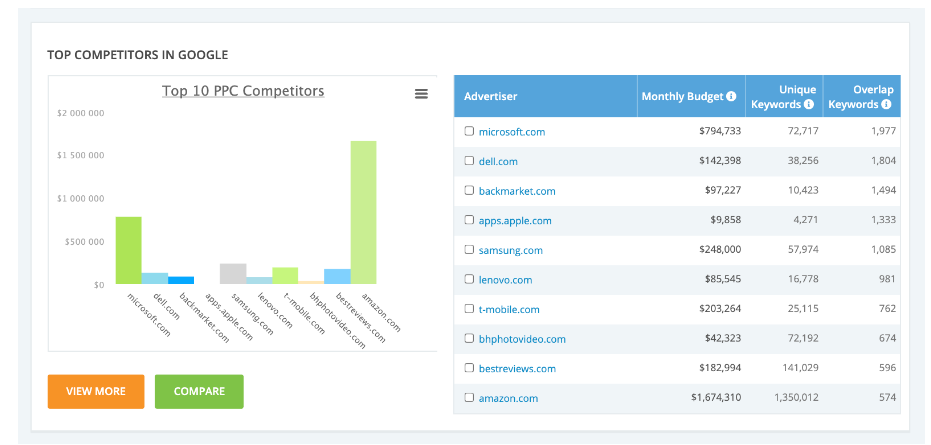931x445 pixels.
Task: Click the Top 10 PPC Competitors title
Action: 243,91
